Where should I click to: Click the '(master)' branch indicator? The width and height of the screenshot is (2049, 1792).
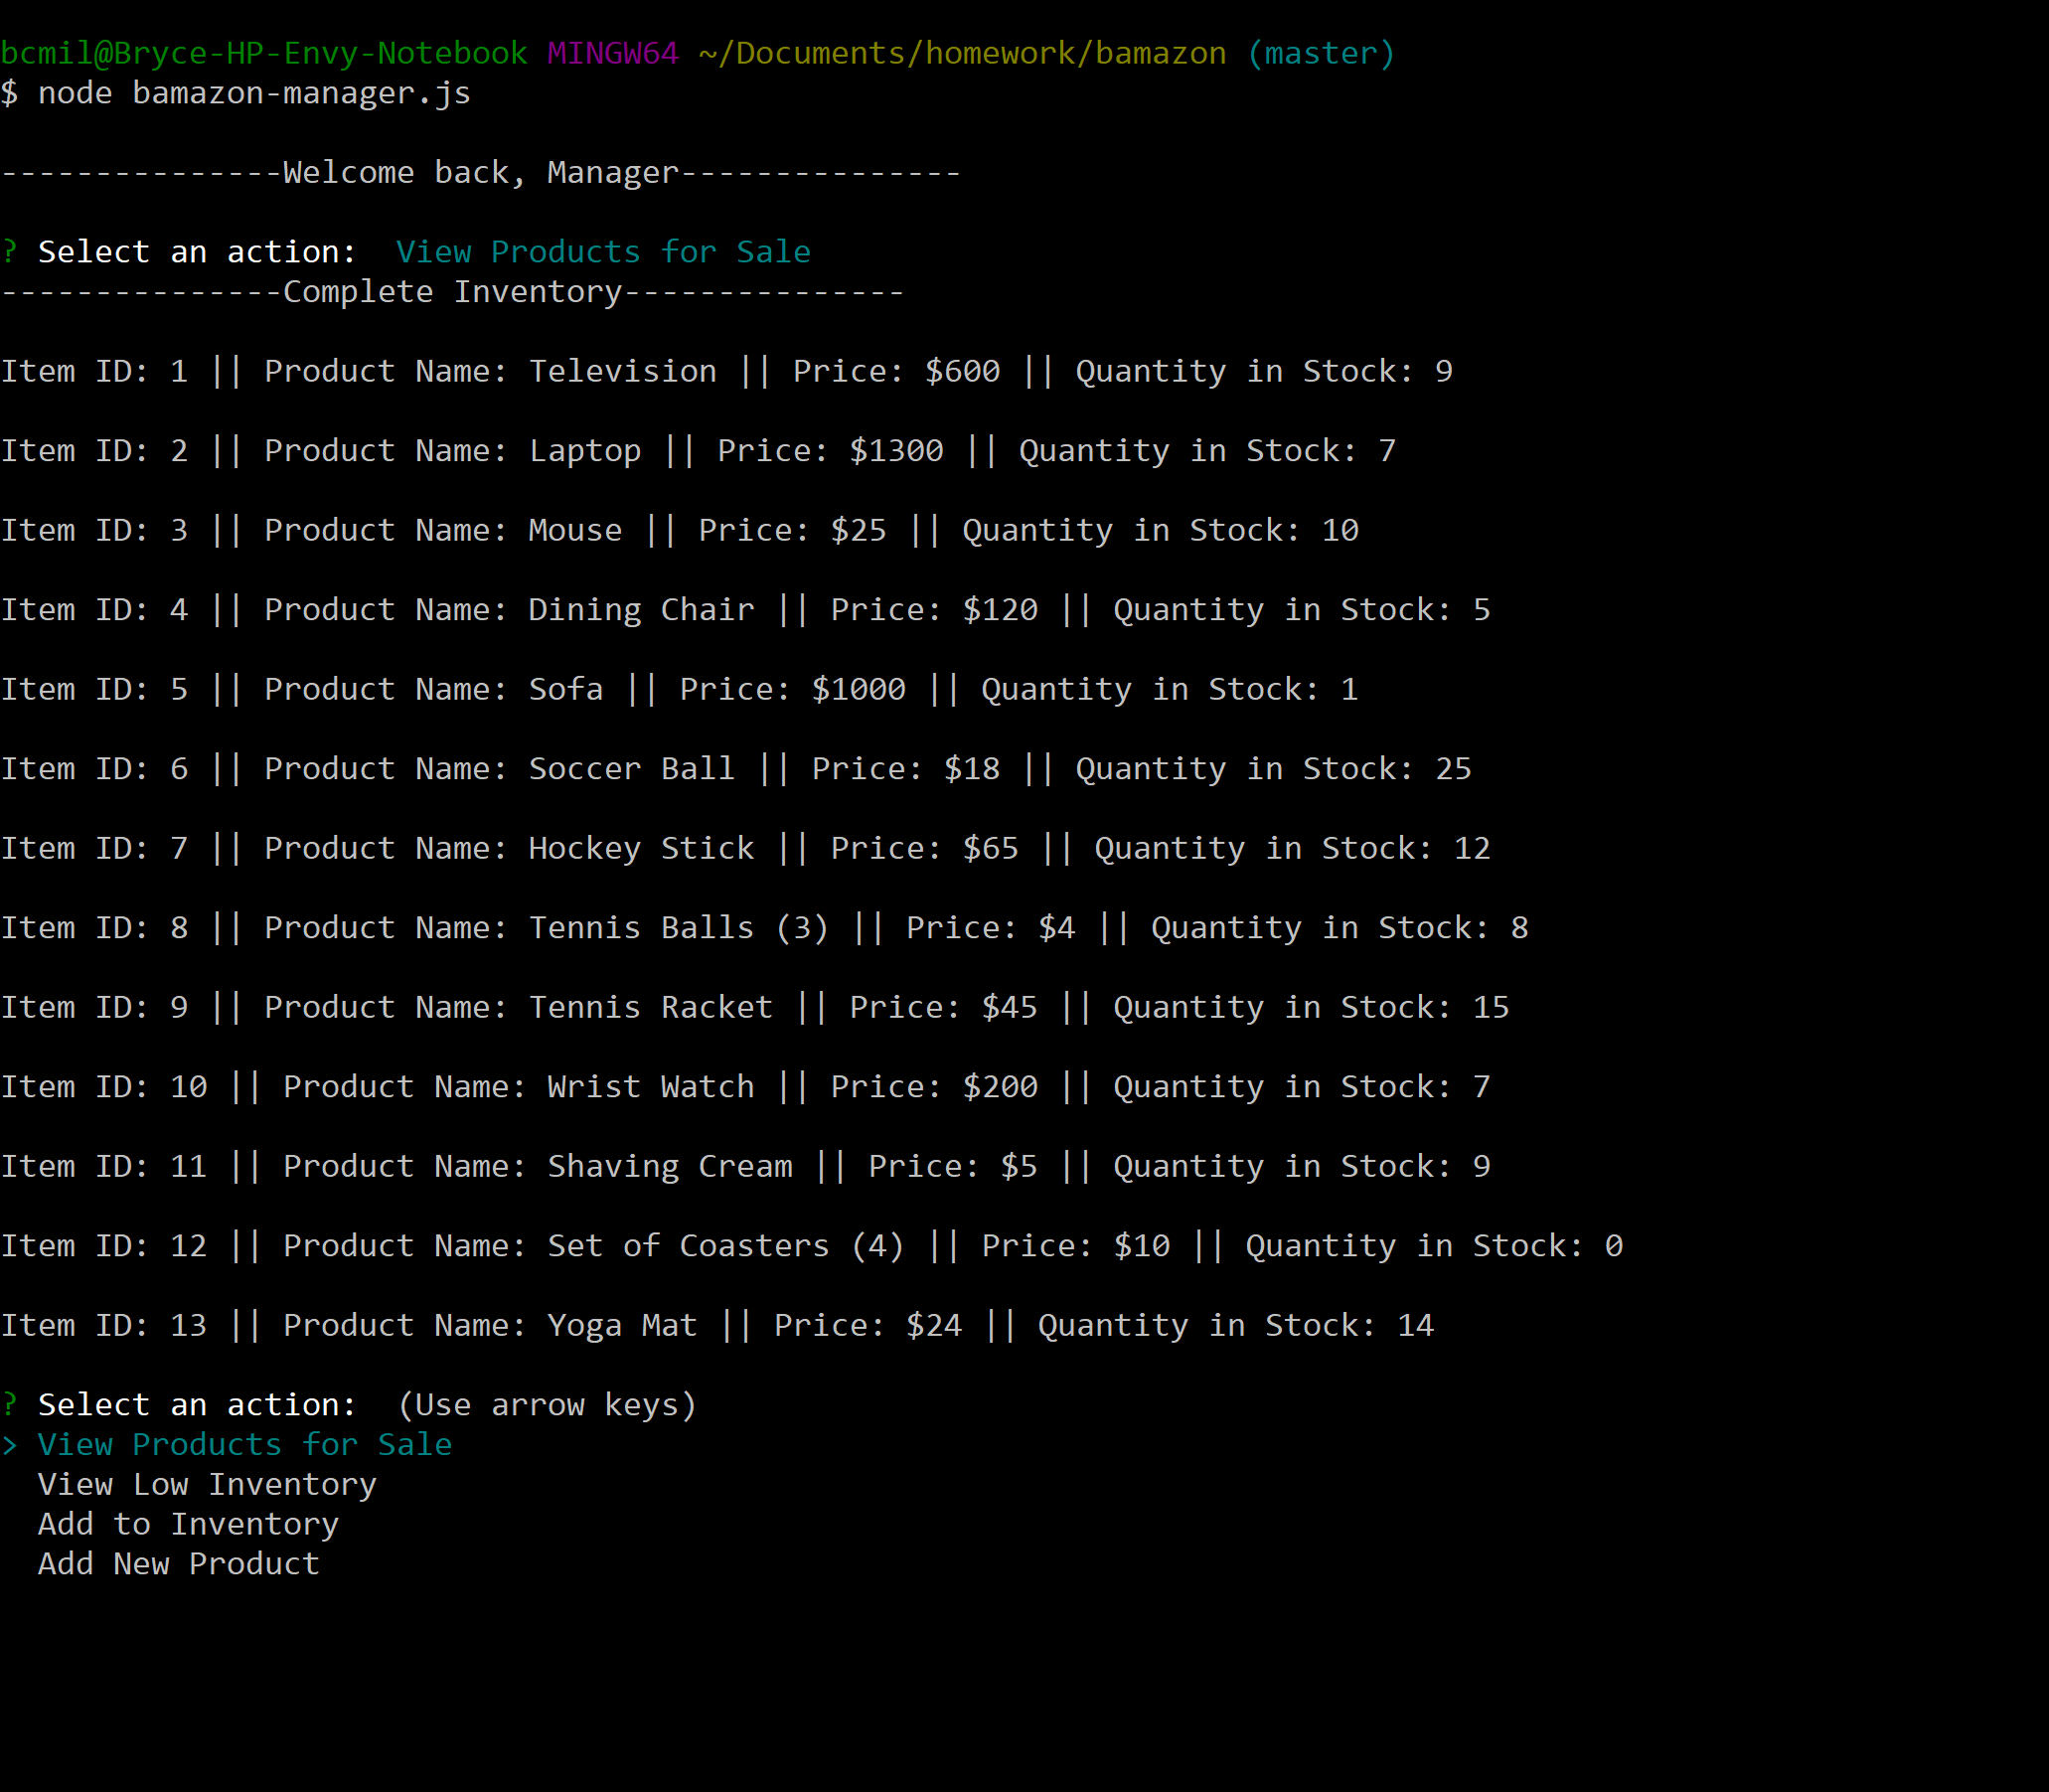(x=1321, y=53)
